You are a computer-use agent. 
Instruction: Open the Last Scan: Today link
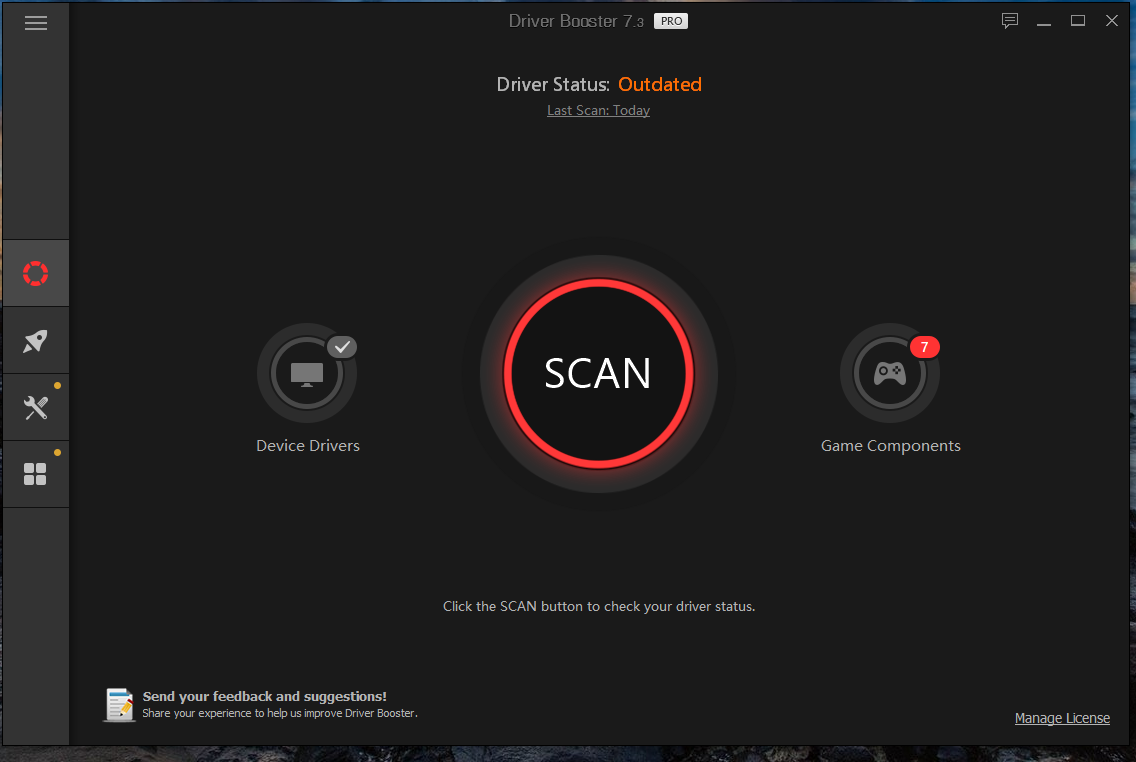(x=598, y=110)
